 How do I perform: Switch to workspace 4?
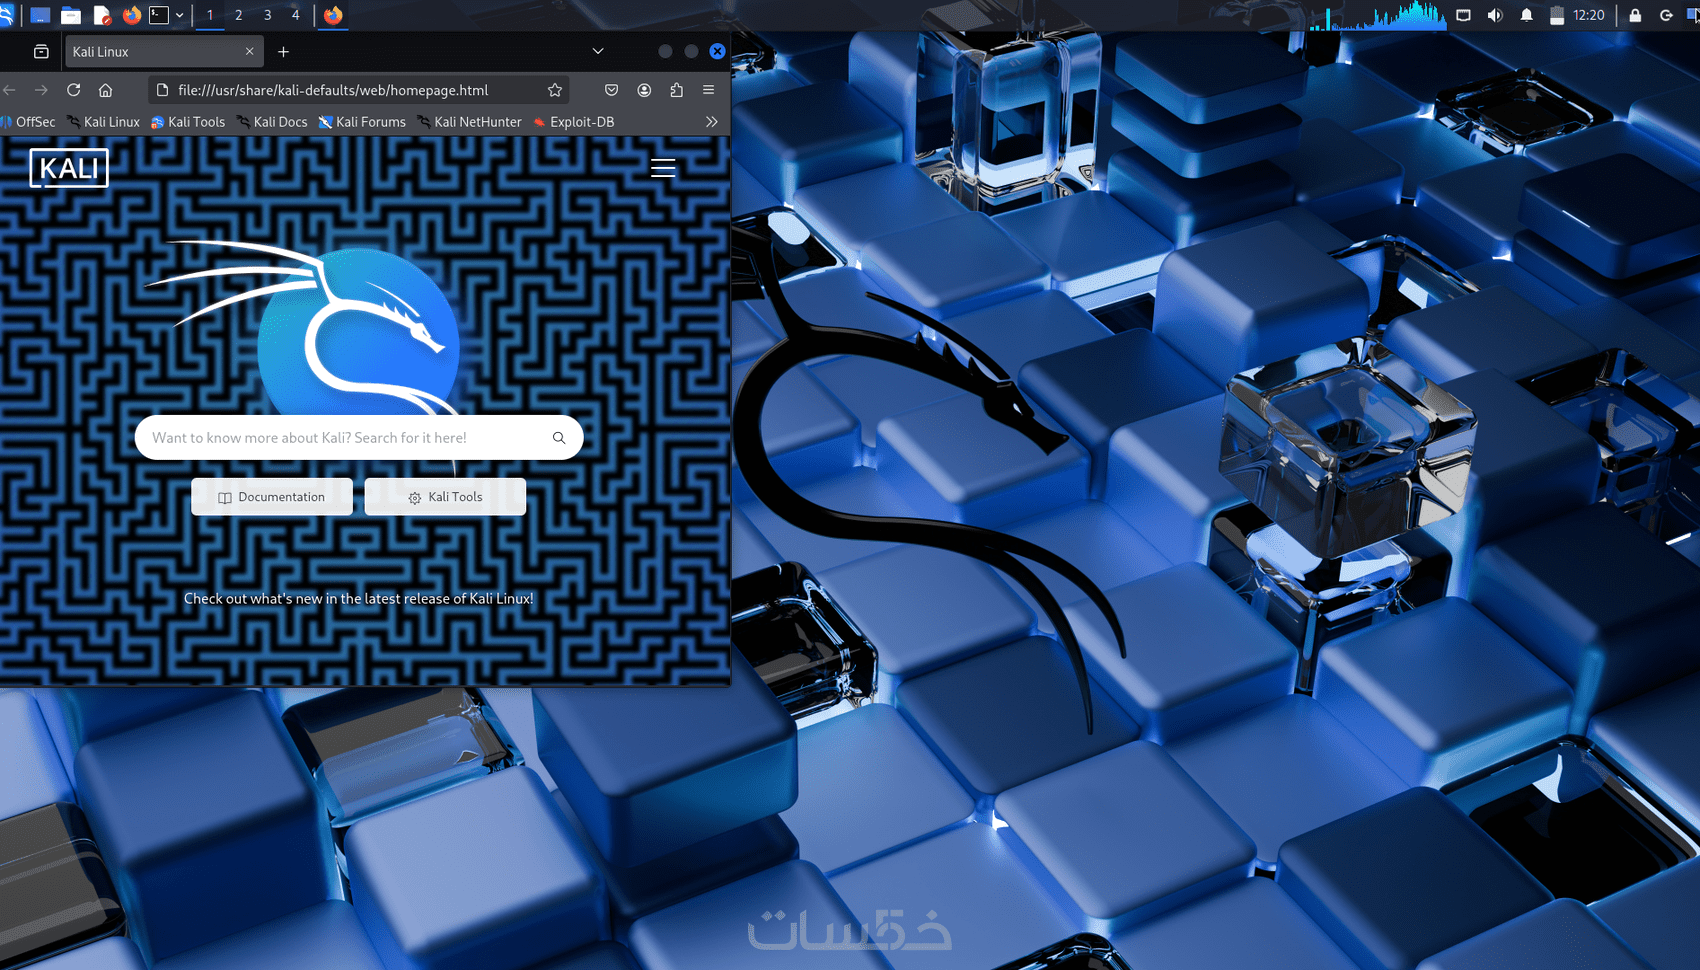(x=295, y=15)
